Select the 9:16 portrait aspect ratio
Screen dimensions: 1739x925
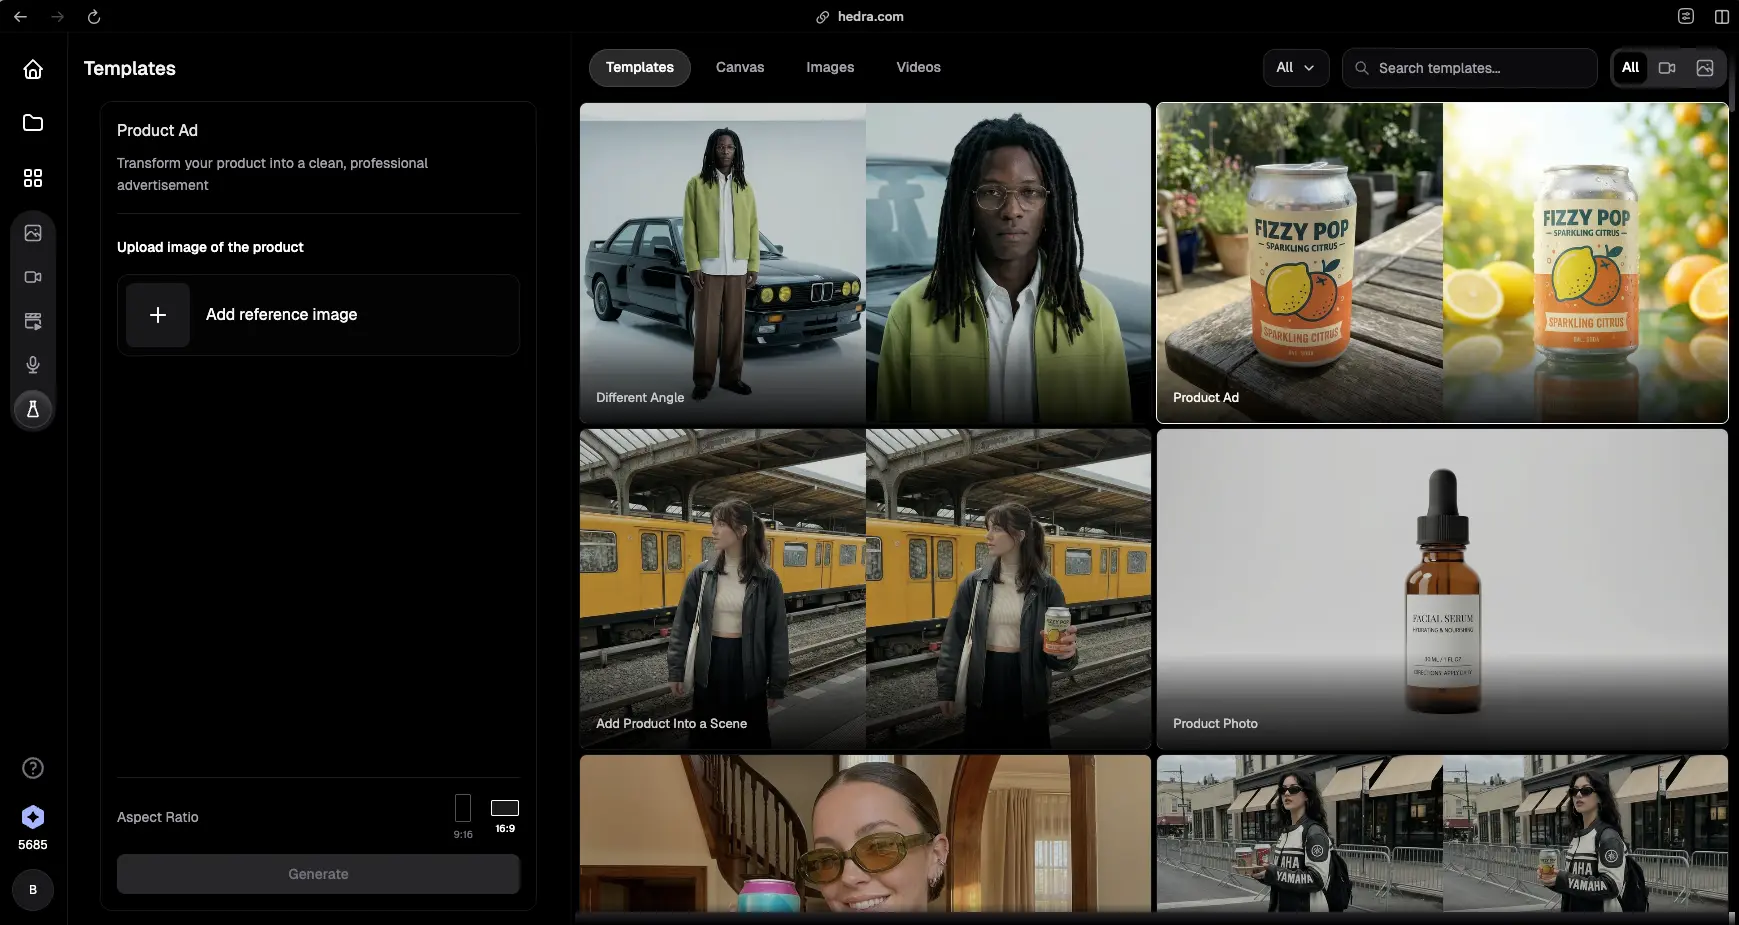463,815
